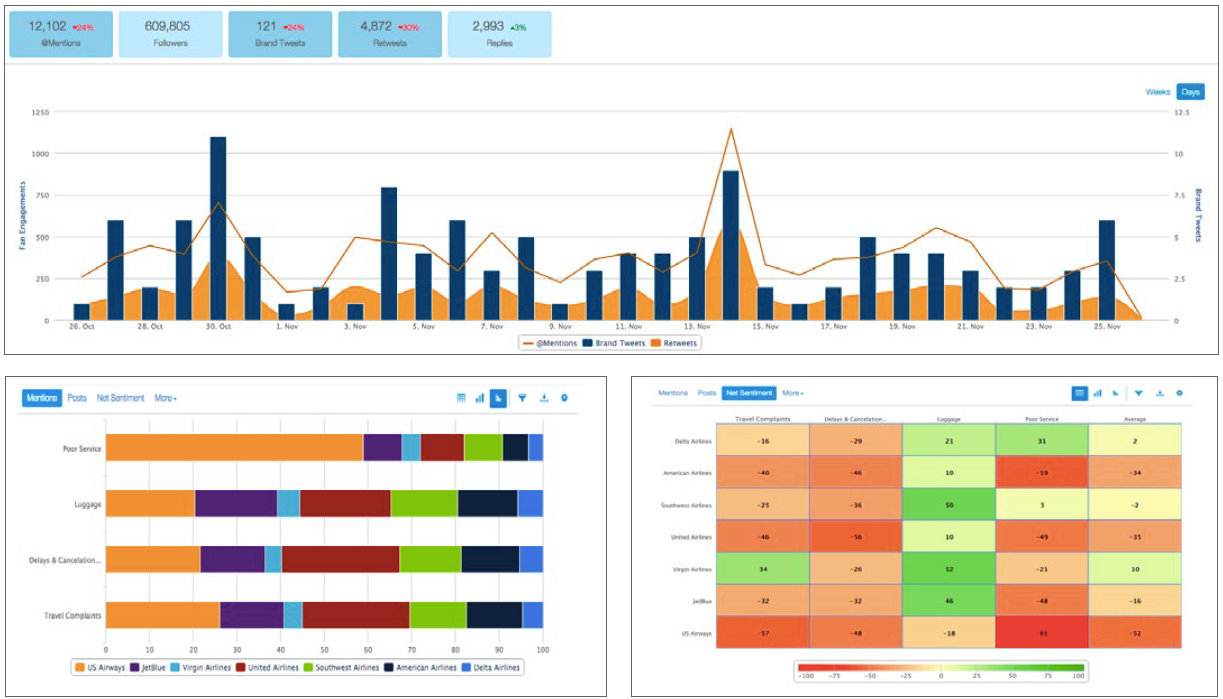Select Net Sentiment tab in bar chart panel

tap(120, 398)
